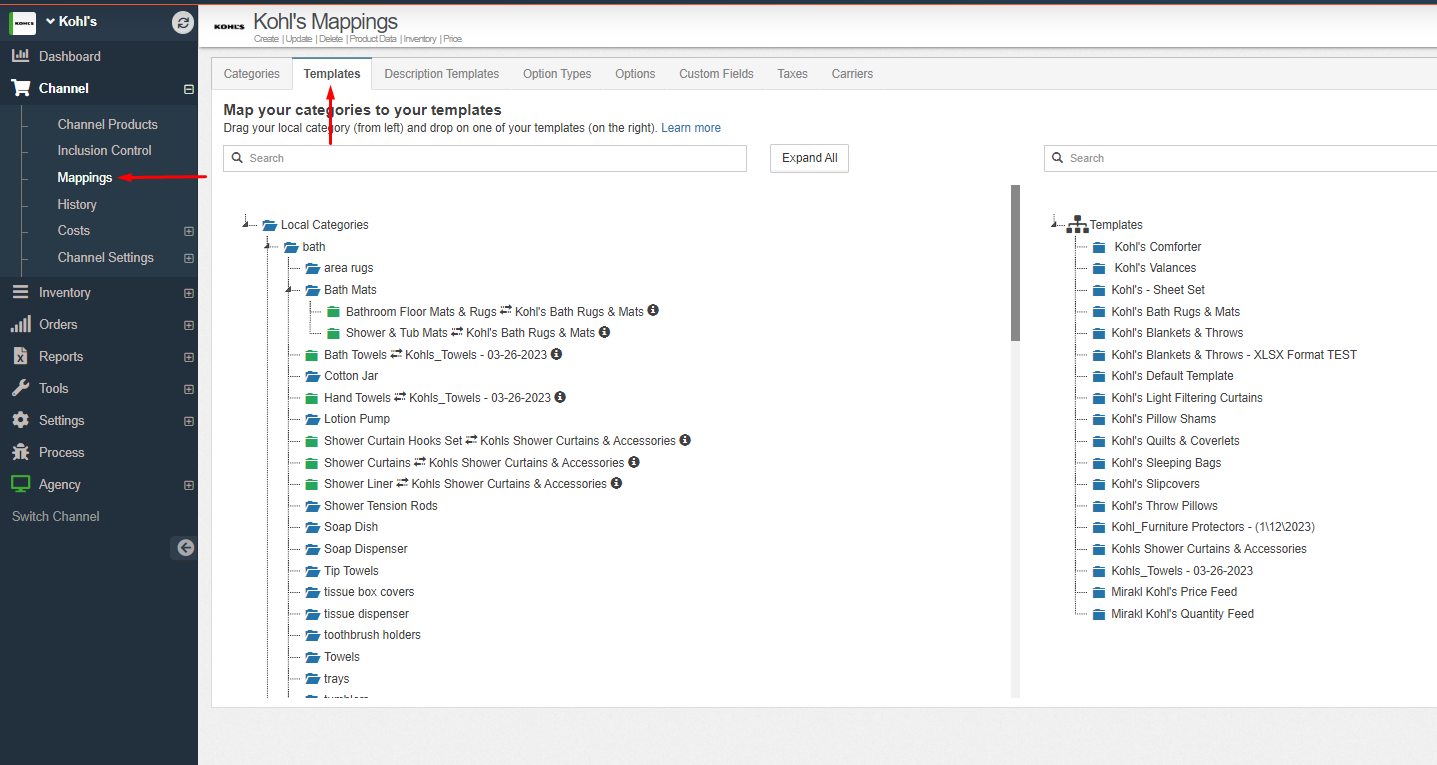Click the Channel shopping cart icon

[x=20, y=88]
